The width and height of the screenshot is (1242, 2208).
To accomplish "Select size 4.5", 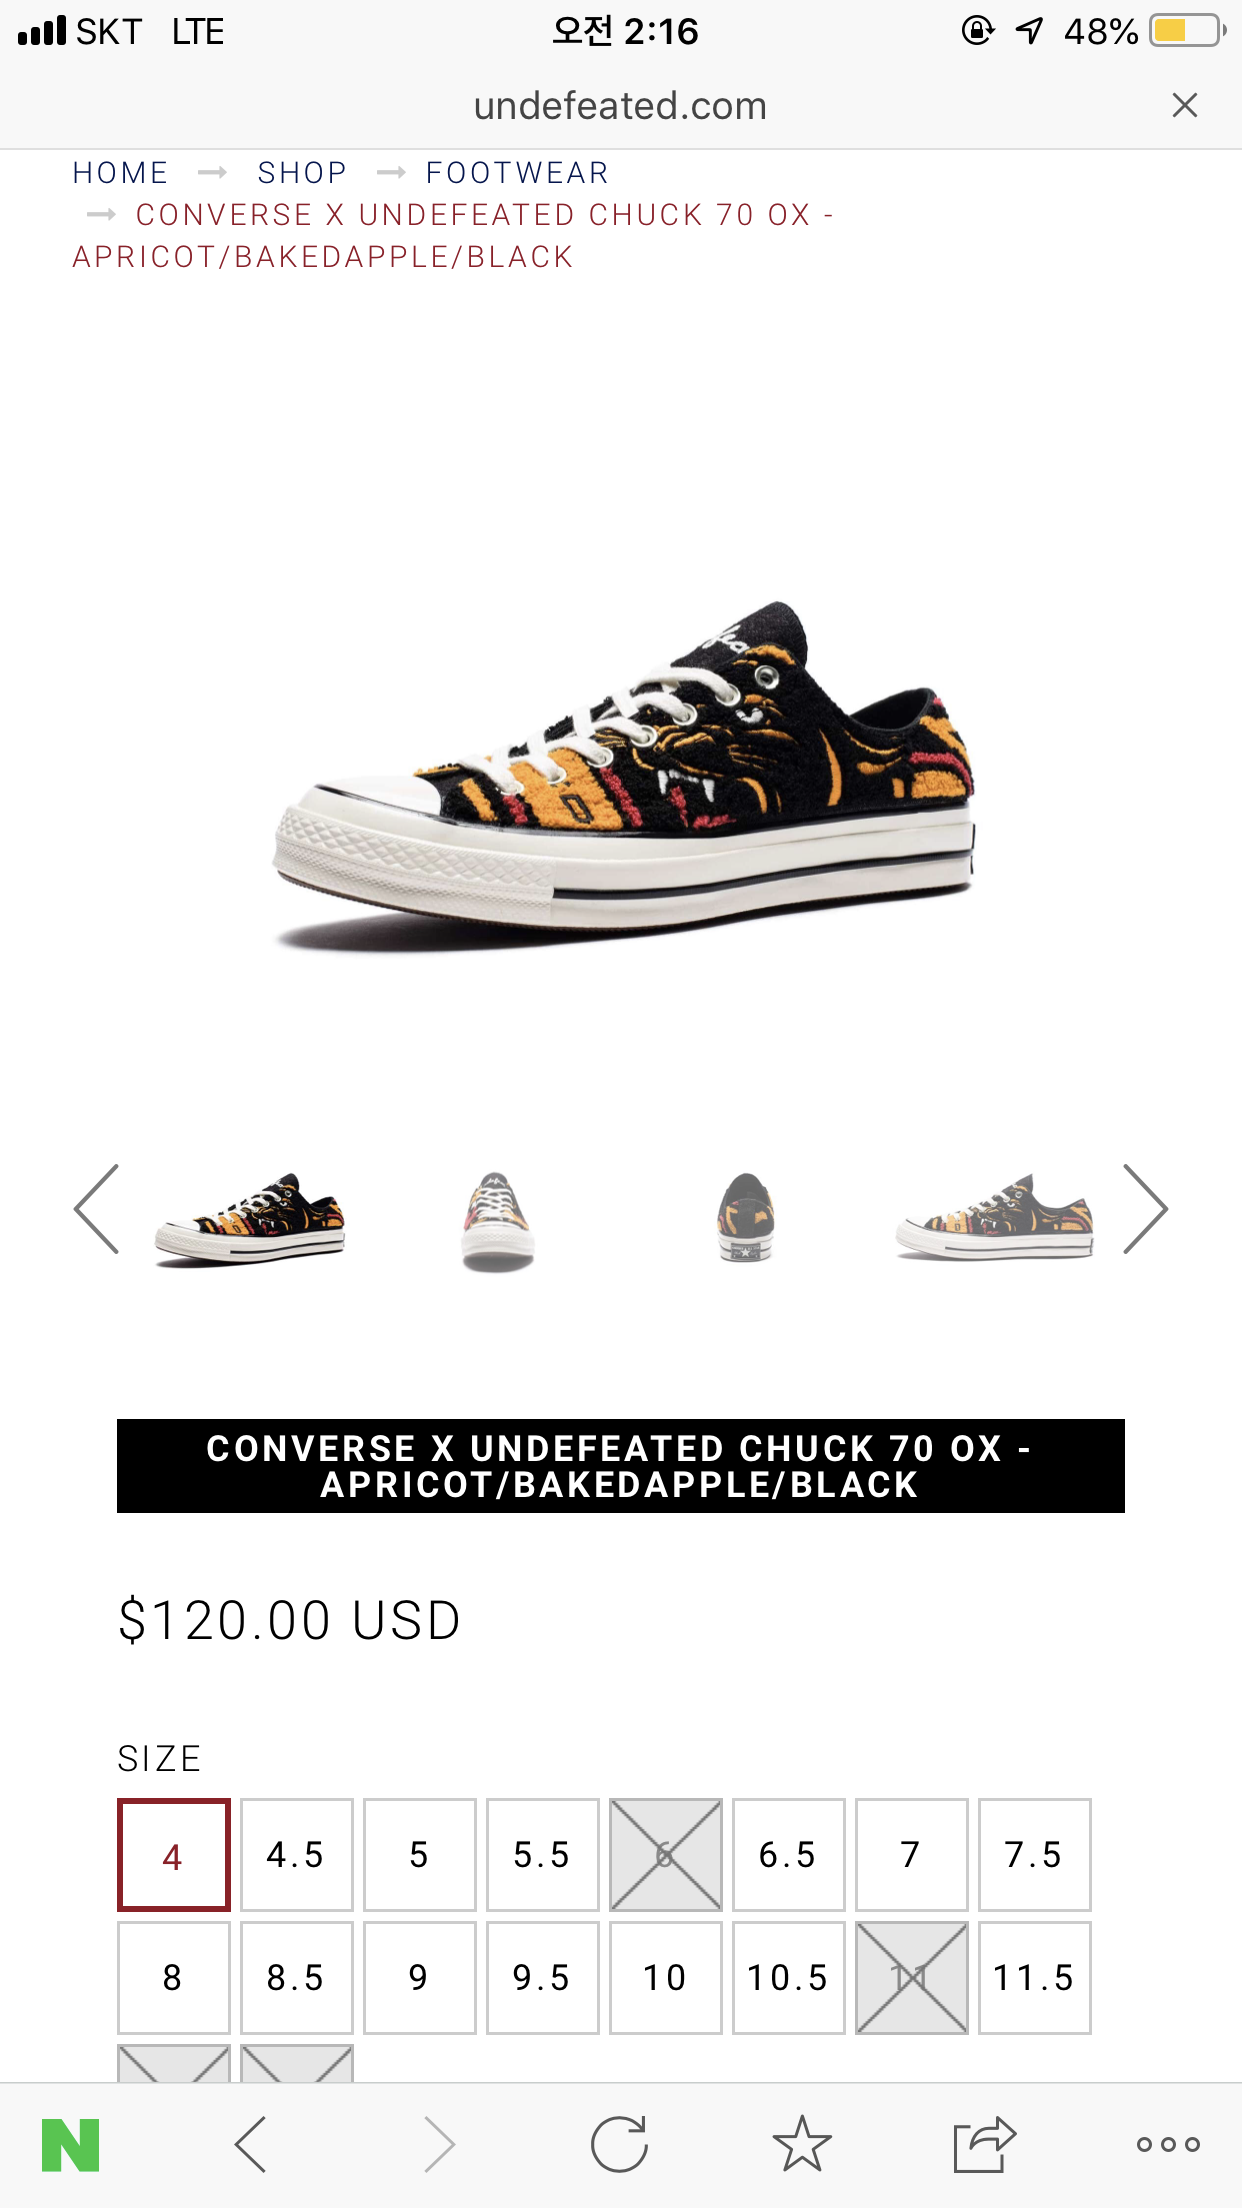I will [x=297, y=1855].
